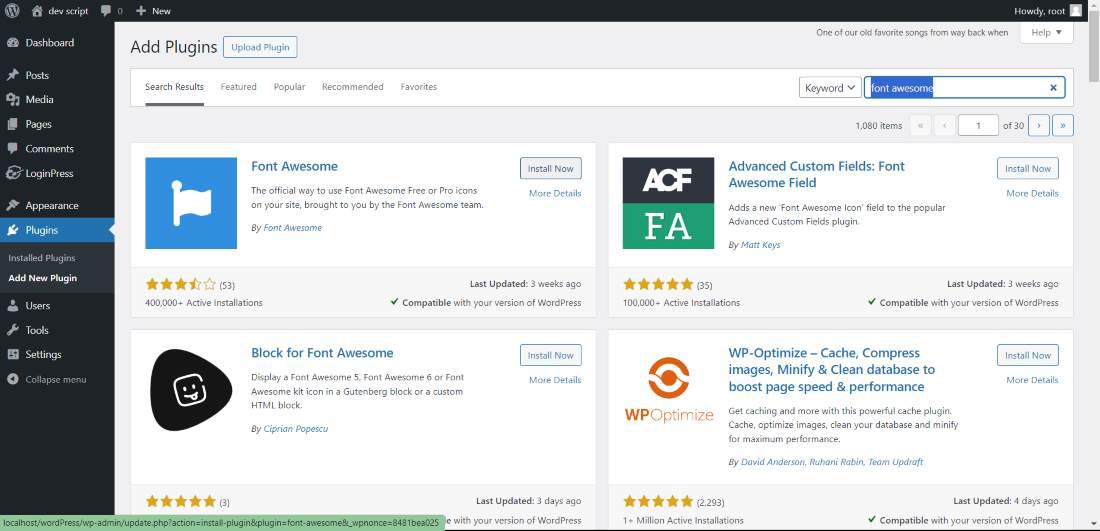The height and width of the screenshot is (531, 1100).
Task: Install the Font Awesome plugin
Action: pyautogui.click(x=550, y=169)
